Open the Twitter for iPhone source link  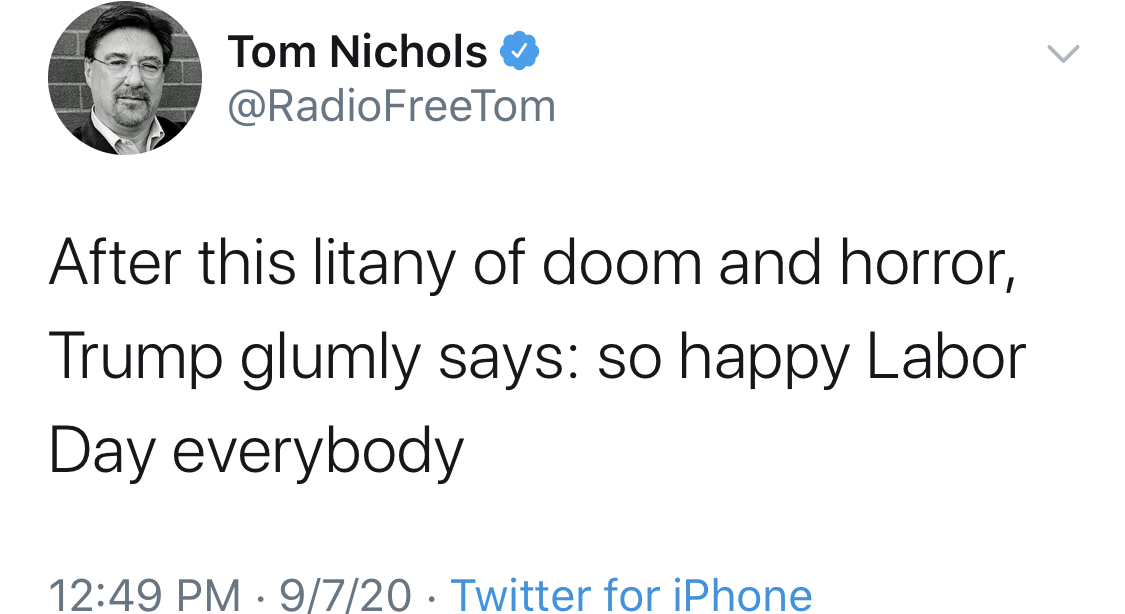click(x=631, y=594)
